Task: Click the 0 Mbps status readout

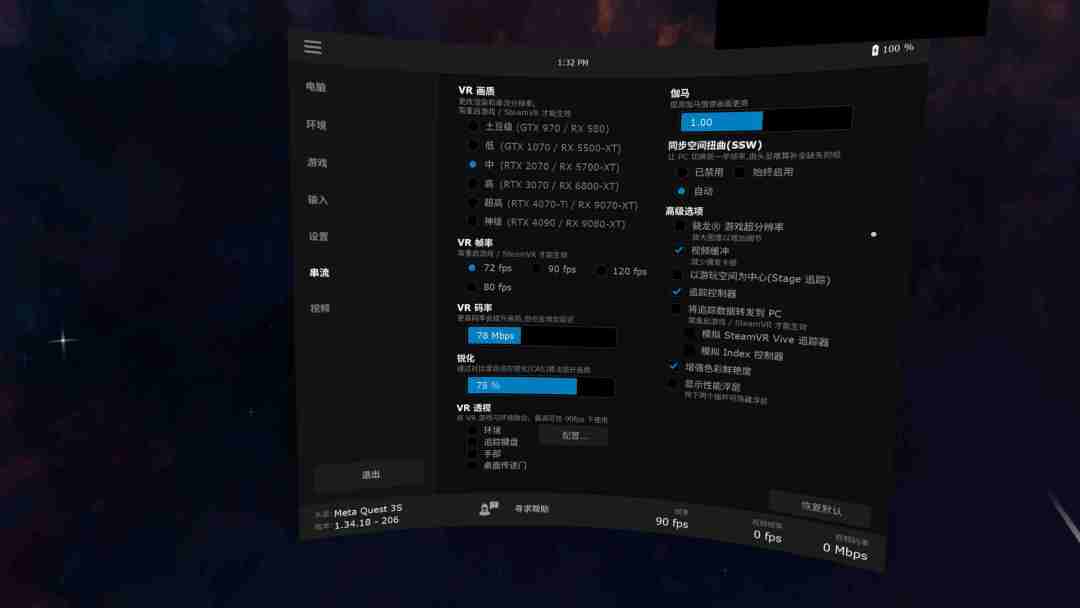Action: click(x=844, y=550)
